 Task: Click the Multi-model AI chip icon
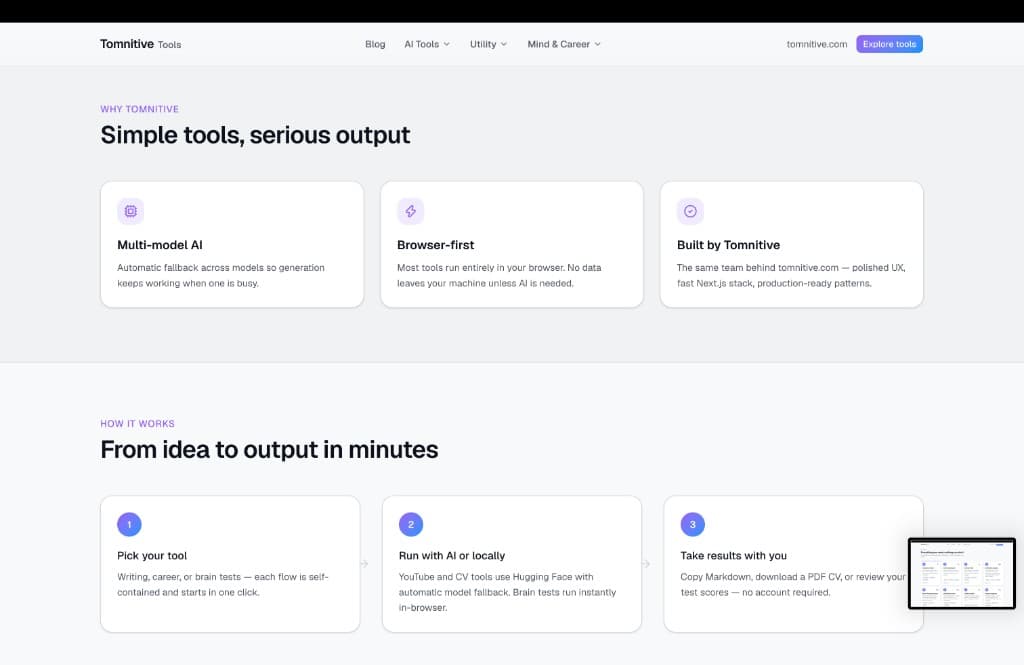131,211
